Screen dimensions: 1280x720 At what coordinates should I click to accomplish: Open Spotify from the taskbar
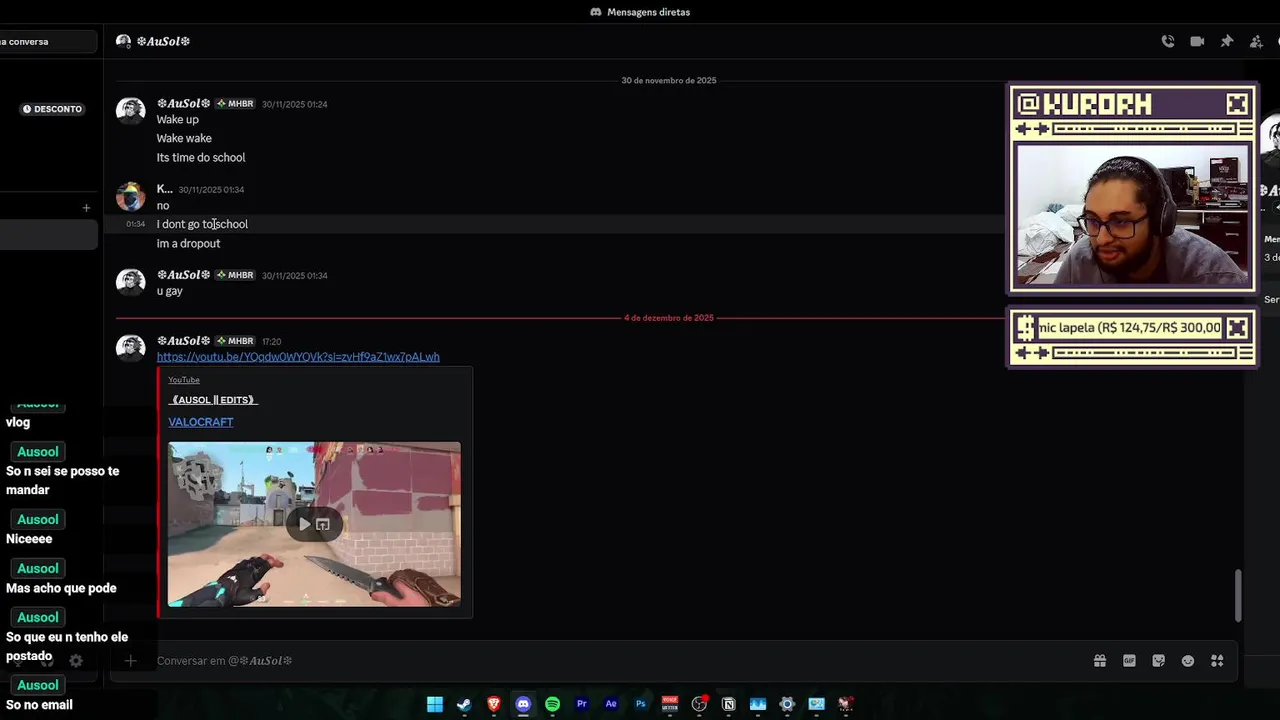point(552,704)
